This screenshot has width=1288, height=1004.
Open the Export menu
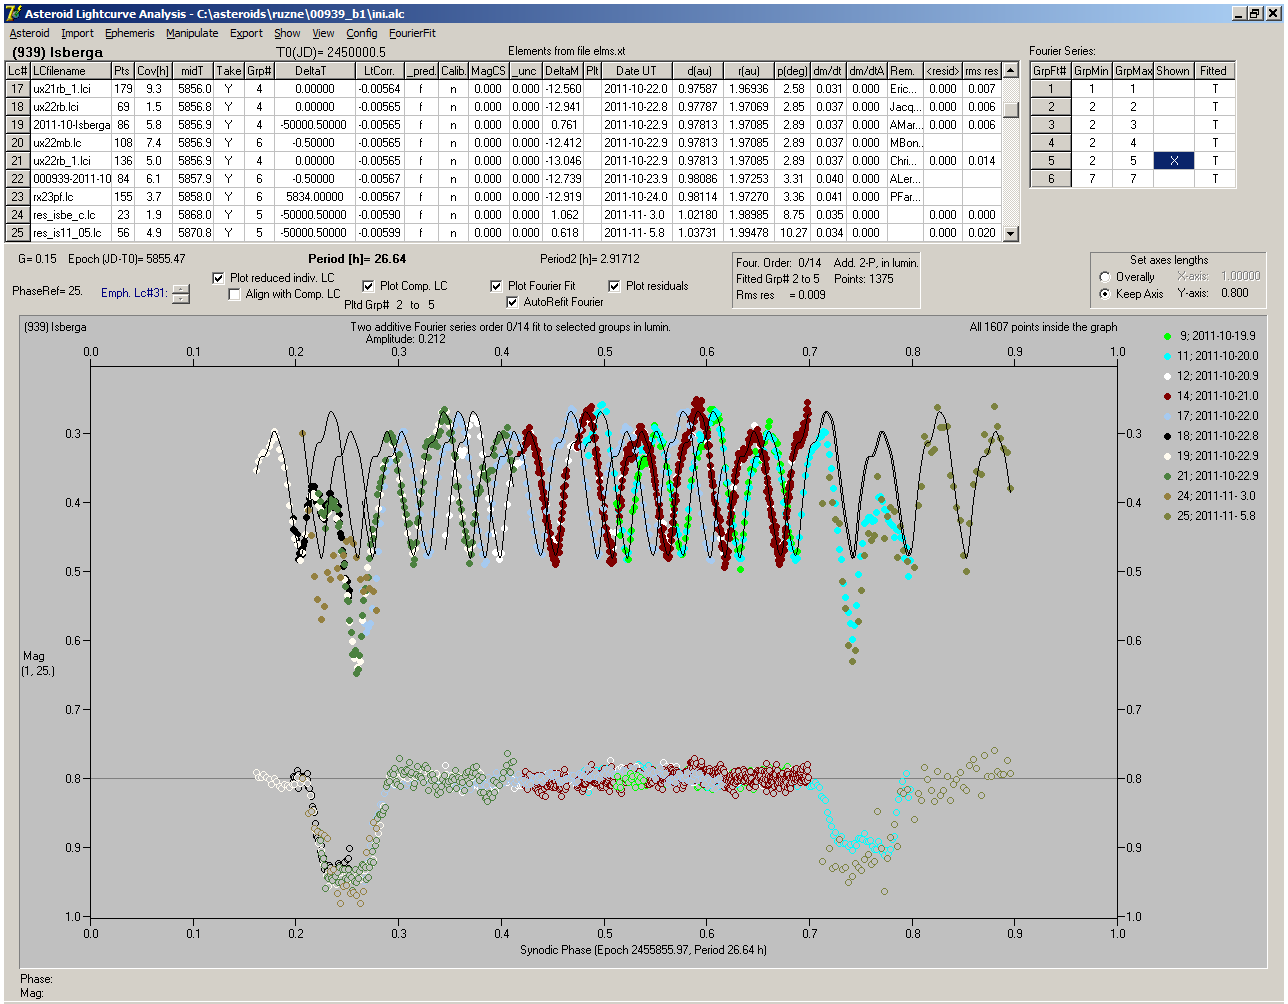coord(246,33)
